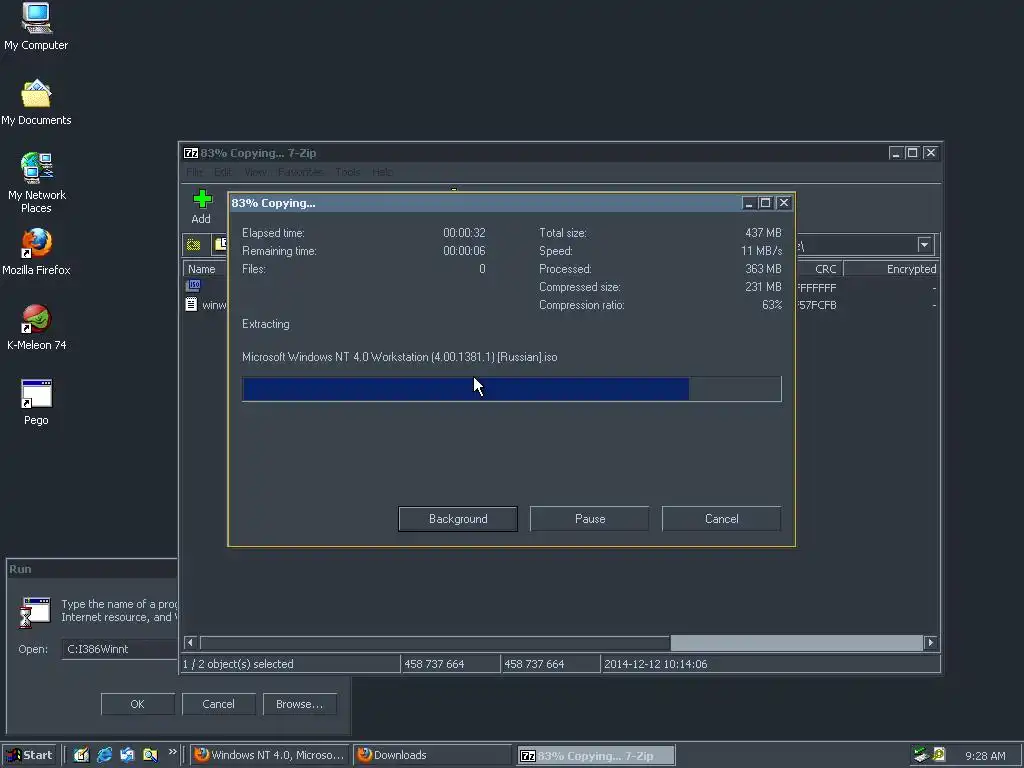Click the Run dialog program icon

[x=35, y=612]
